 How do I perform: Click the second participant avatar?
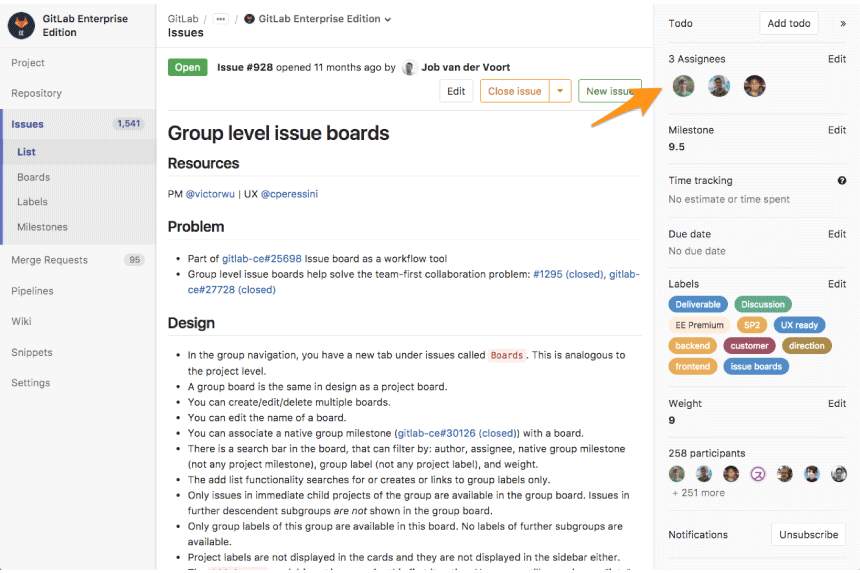pyautogui.click(x=704, y=474)
